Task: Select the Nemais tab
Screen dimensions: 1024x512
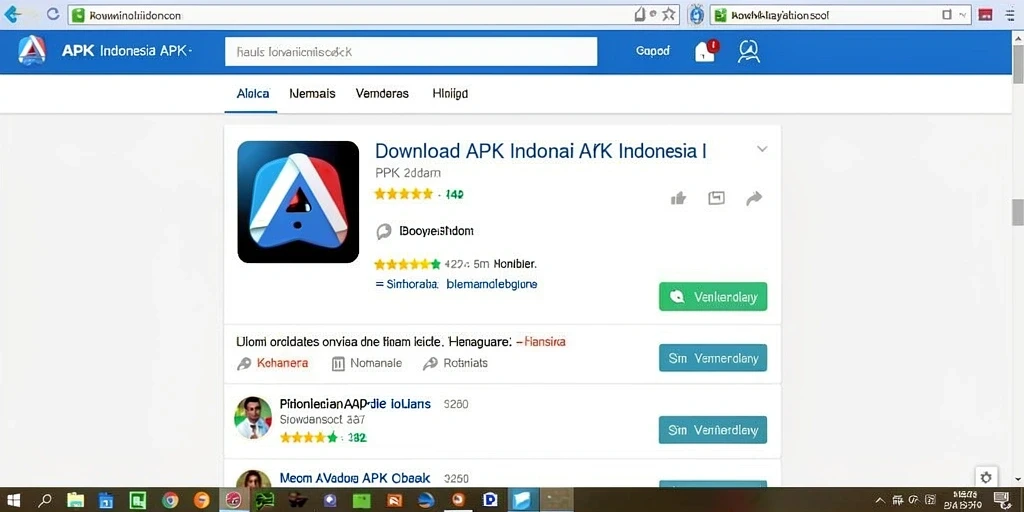Action: [312, 93]
